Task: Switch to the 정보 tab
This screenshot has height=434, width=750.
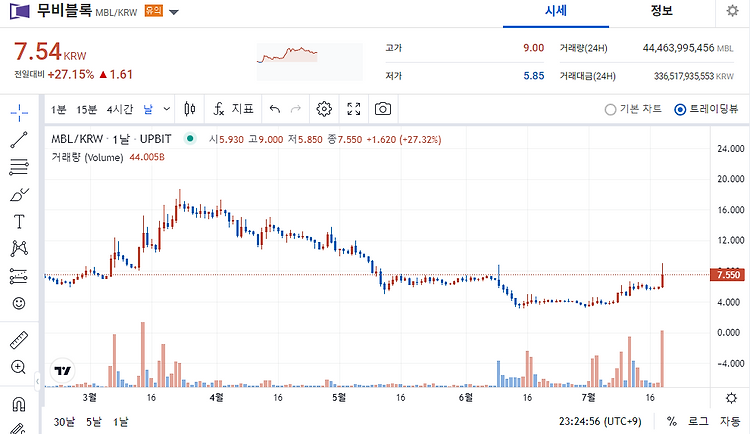Action: coord(662,11)
